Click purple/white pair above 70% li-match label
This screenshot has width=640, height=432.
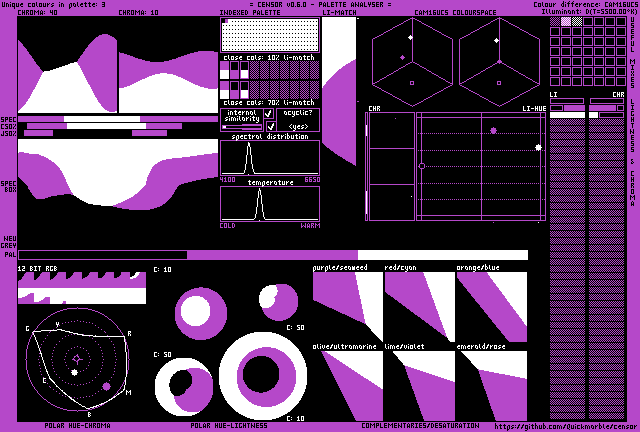(x=224, y=89)
